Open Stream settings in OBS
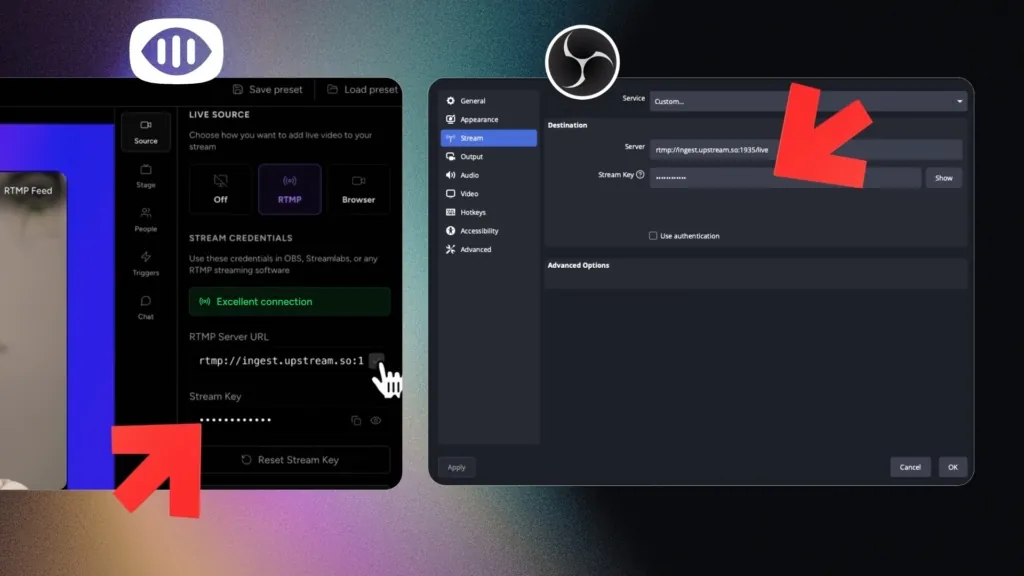 [x=488, y=138]
